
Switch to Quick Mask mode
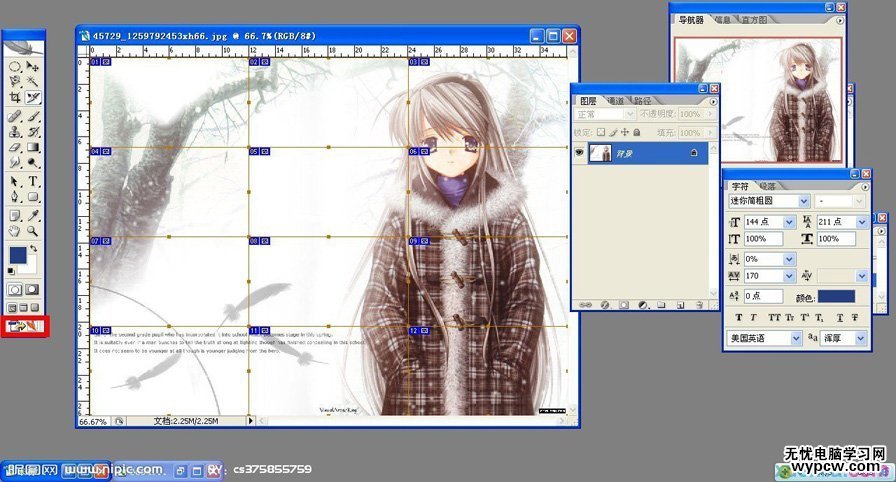tap(33, 290)
